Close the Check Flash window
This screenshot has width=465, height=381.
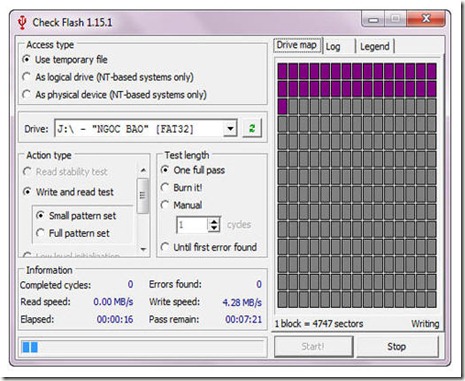tap(426, 19)
